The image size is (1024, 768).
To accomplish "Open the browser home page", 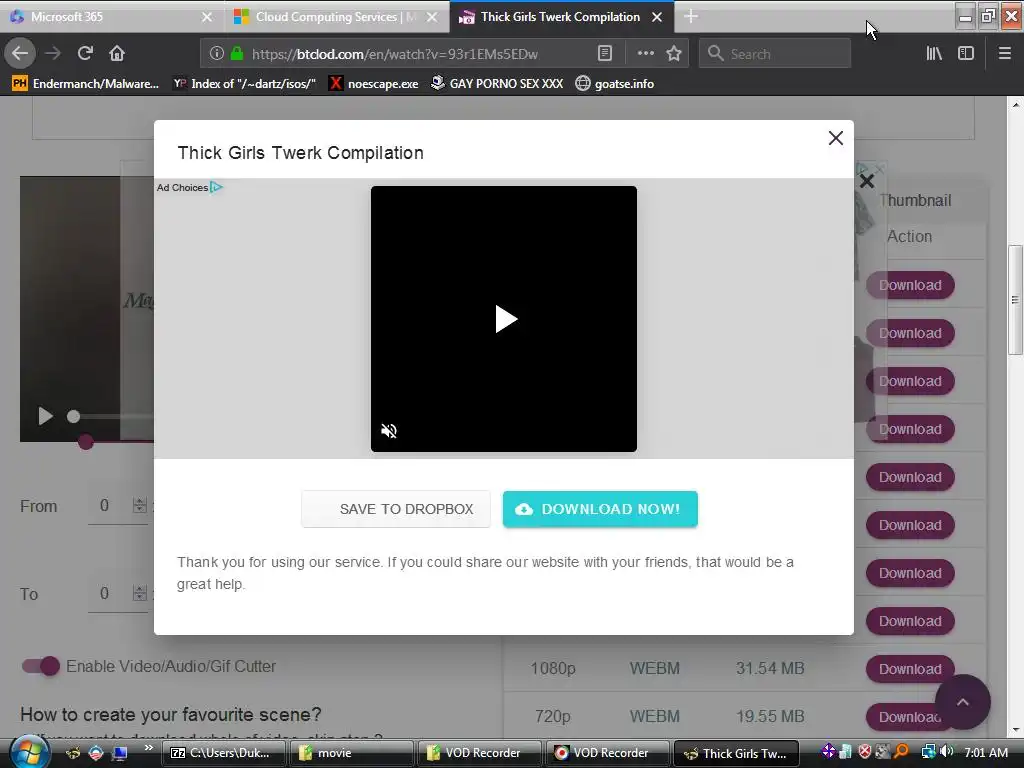I will pyautogui.click(x=117, y=54).
